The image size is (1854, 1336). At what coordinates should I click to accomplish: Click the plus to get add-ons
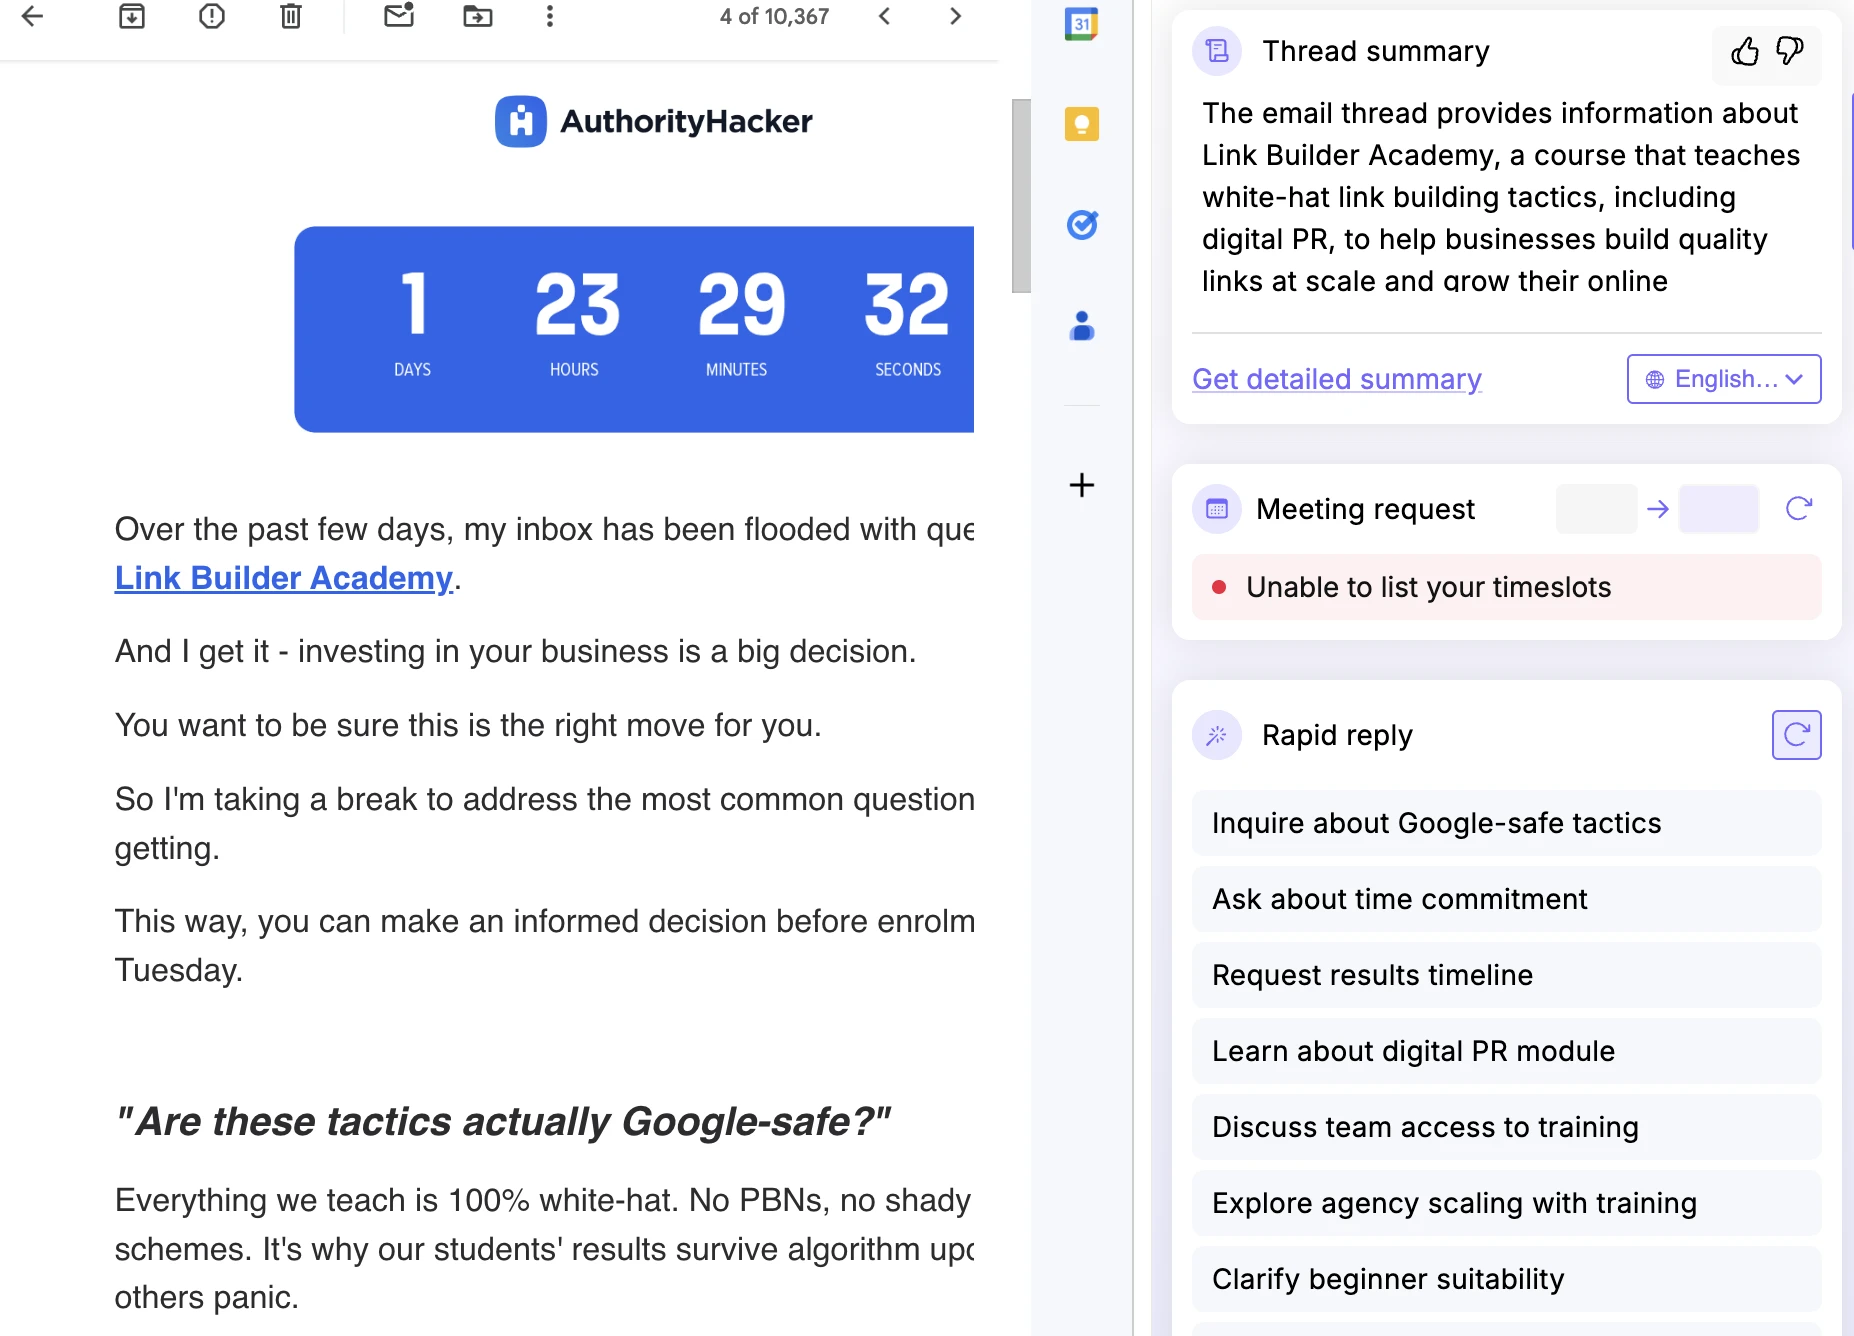pyautogui.click(x=1082, y=485)
